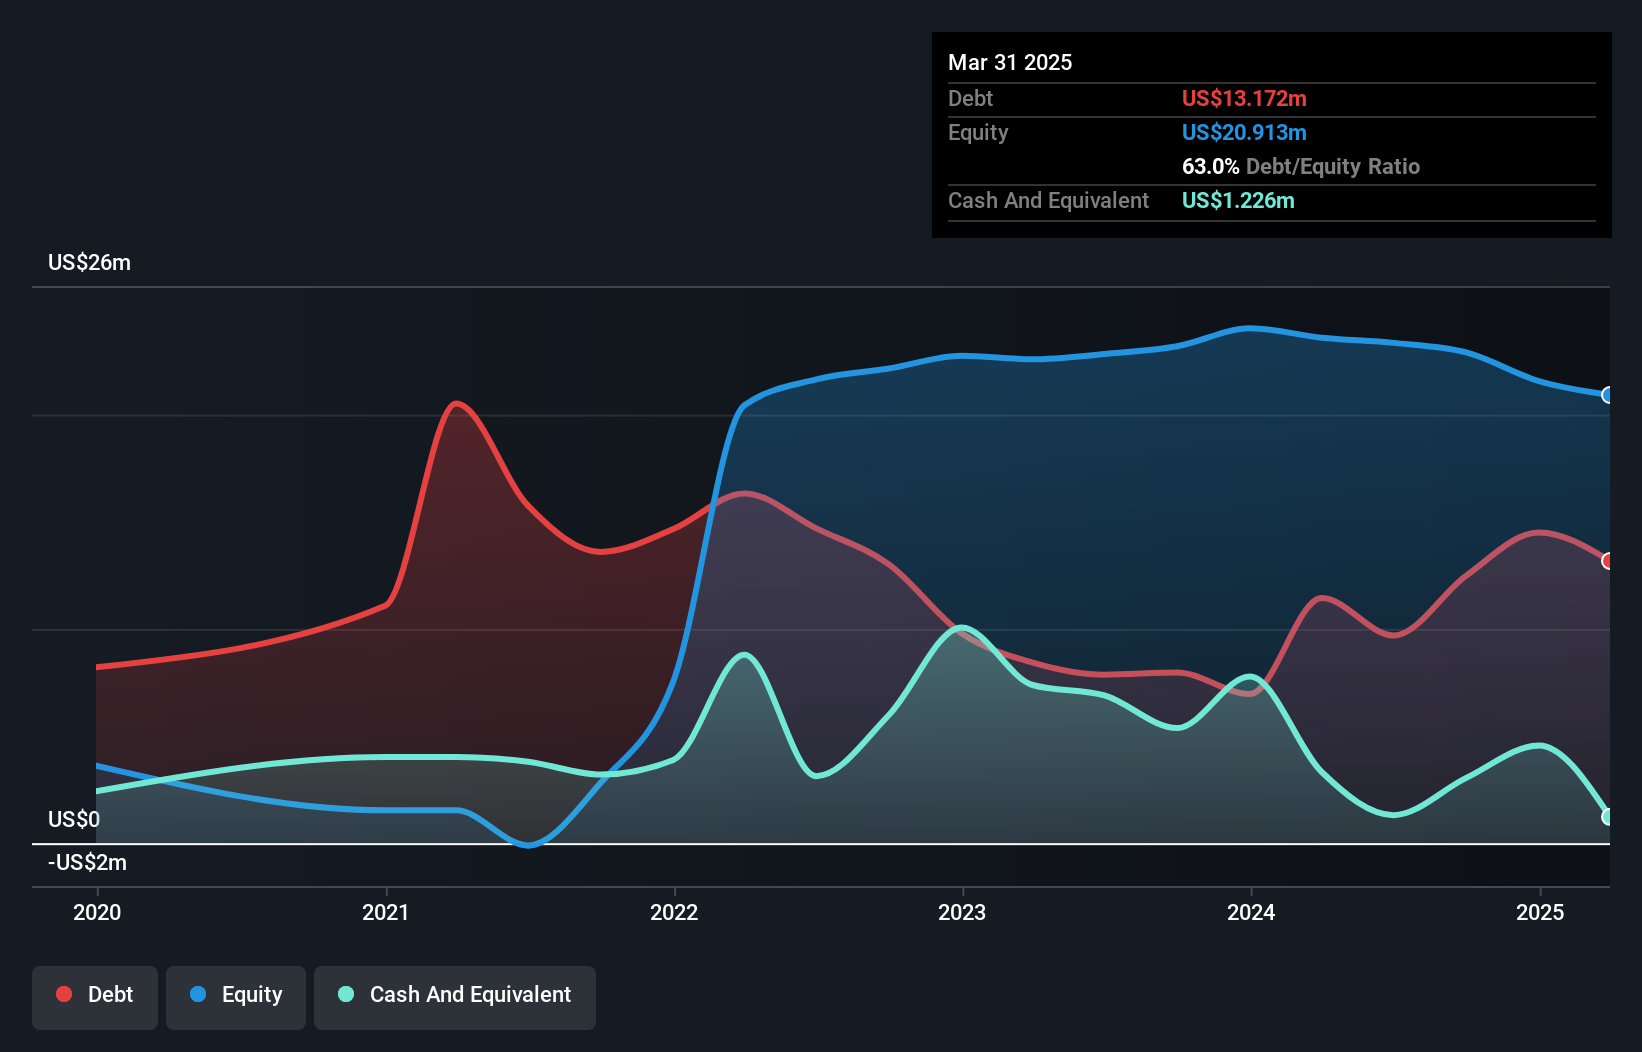Click the tooltip Cash And Equivalent label
This screenshot has height=1052, width=1642.
1048,201
